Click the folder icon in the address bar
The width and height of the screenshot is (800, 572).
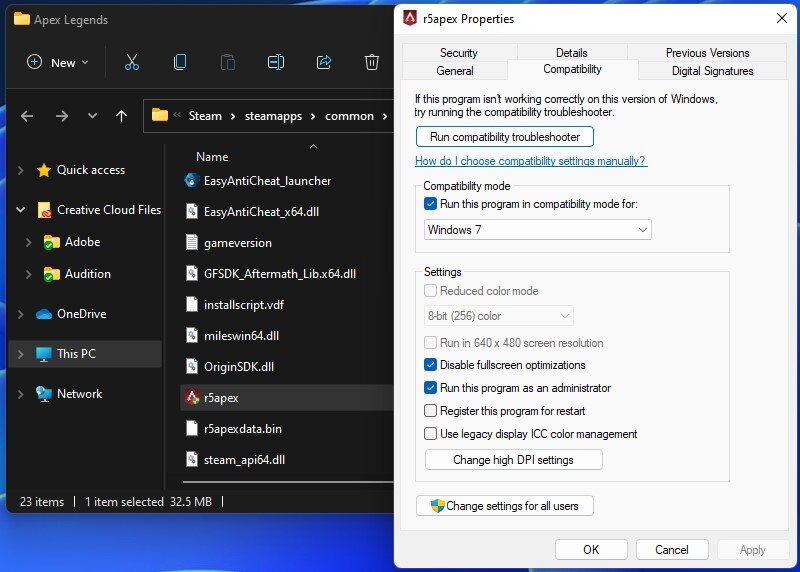(160, 115)
